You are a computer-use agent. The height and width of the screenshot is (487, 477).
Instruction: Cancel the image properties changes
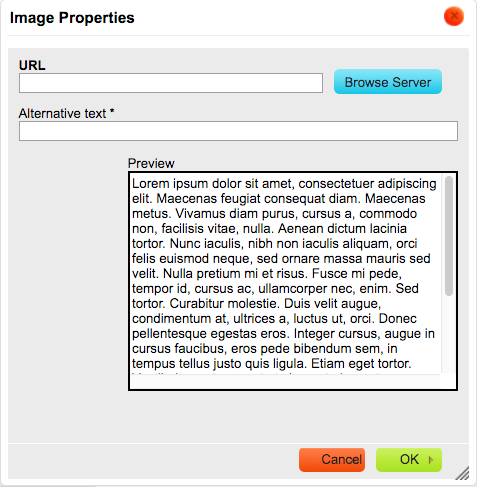tap(332, 460)
